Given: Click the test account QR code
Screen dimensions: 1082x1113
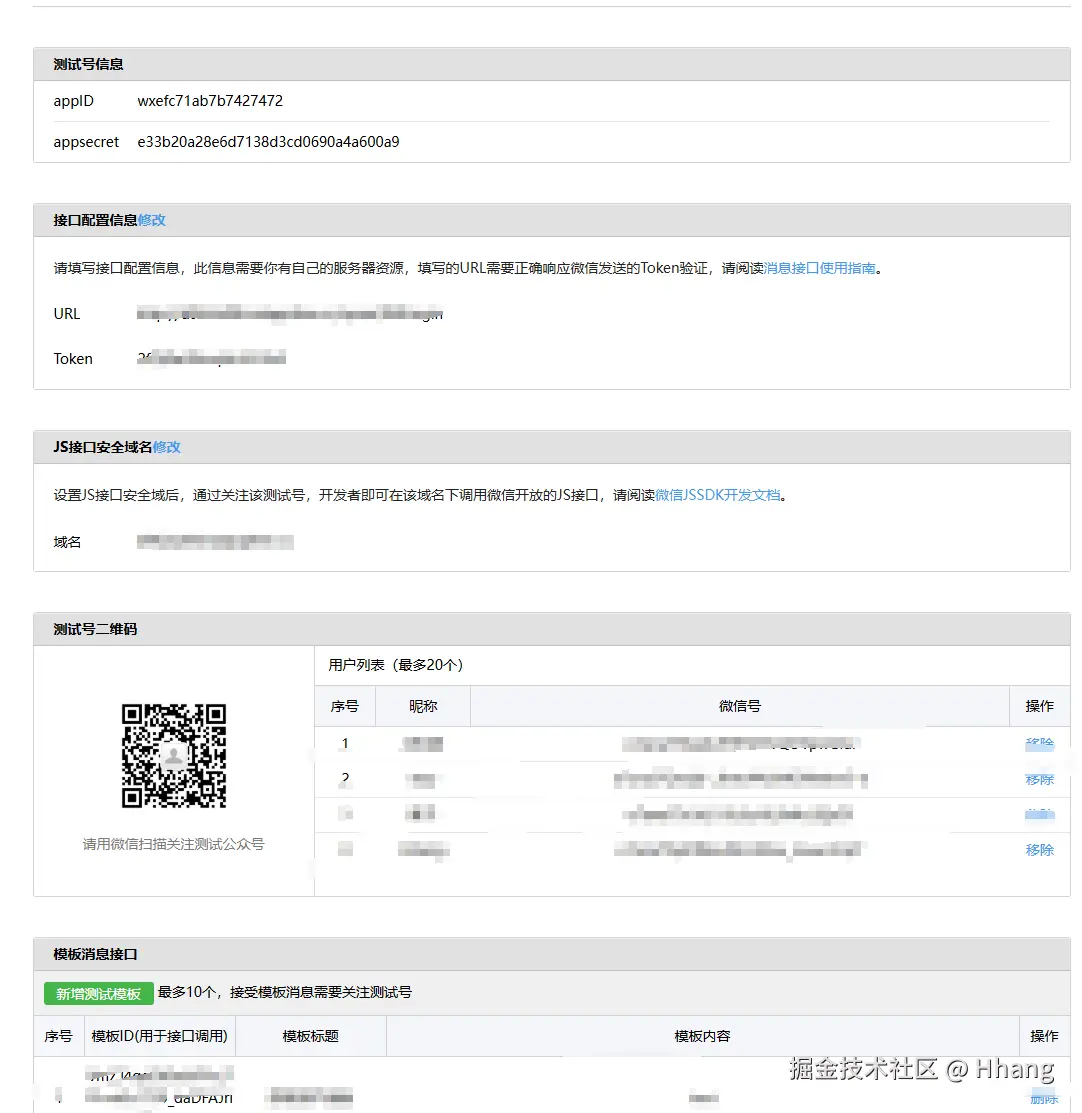Looking at the screenshot, I should tap(174, 756).
